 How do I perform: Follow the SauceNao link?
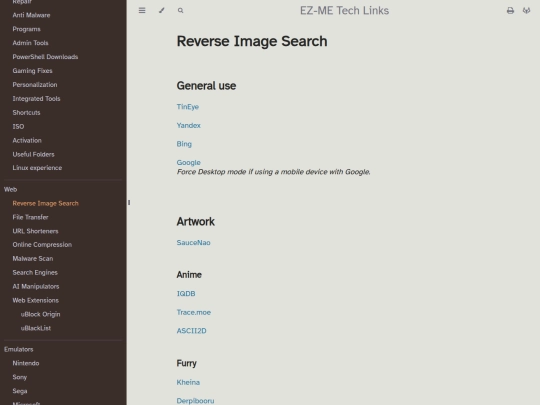(x=194, y=243)
